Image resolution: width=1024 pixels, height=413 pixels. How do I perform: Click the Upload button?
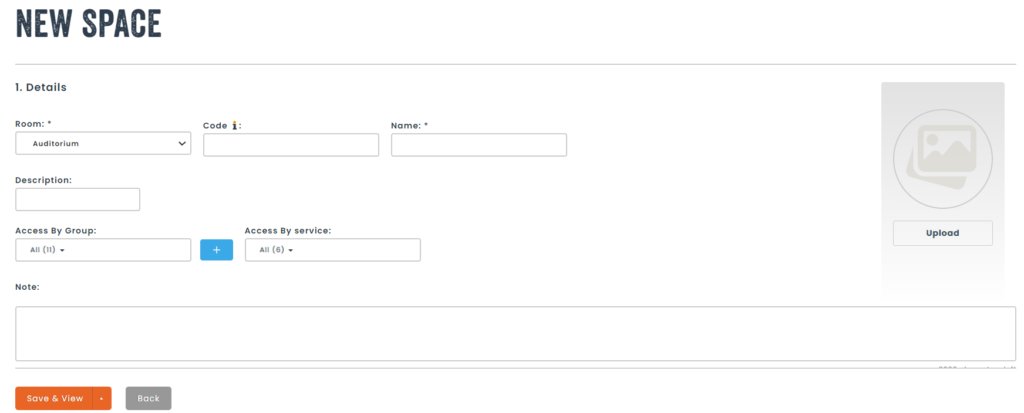(x=942, y=233)
